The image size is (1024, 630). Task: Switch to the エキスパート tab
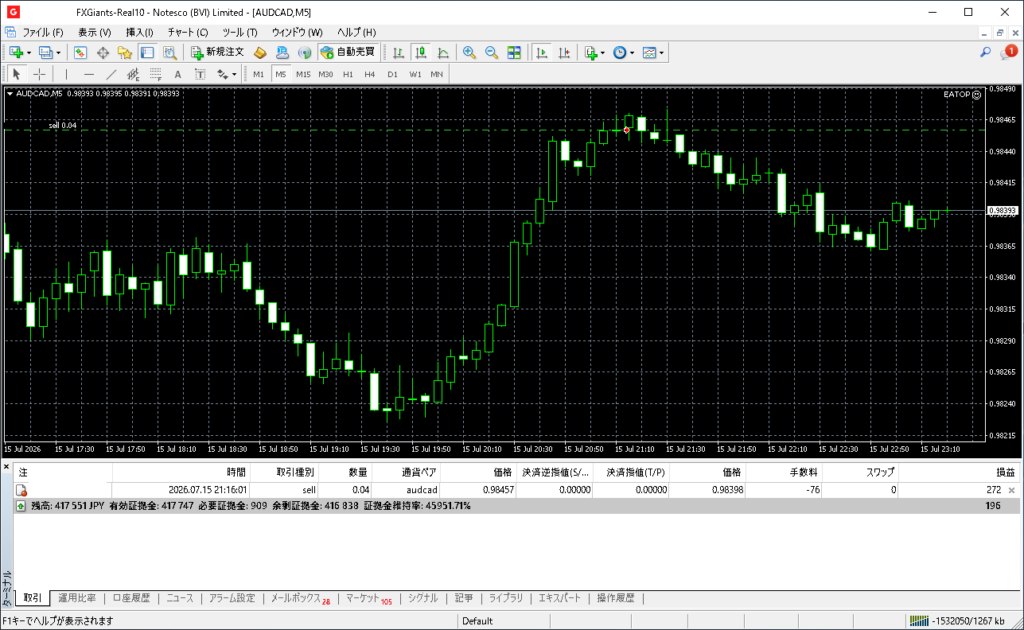560,598
